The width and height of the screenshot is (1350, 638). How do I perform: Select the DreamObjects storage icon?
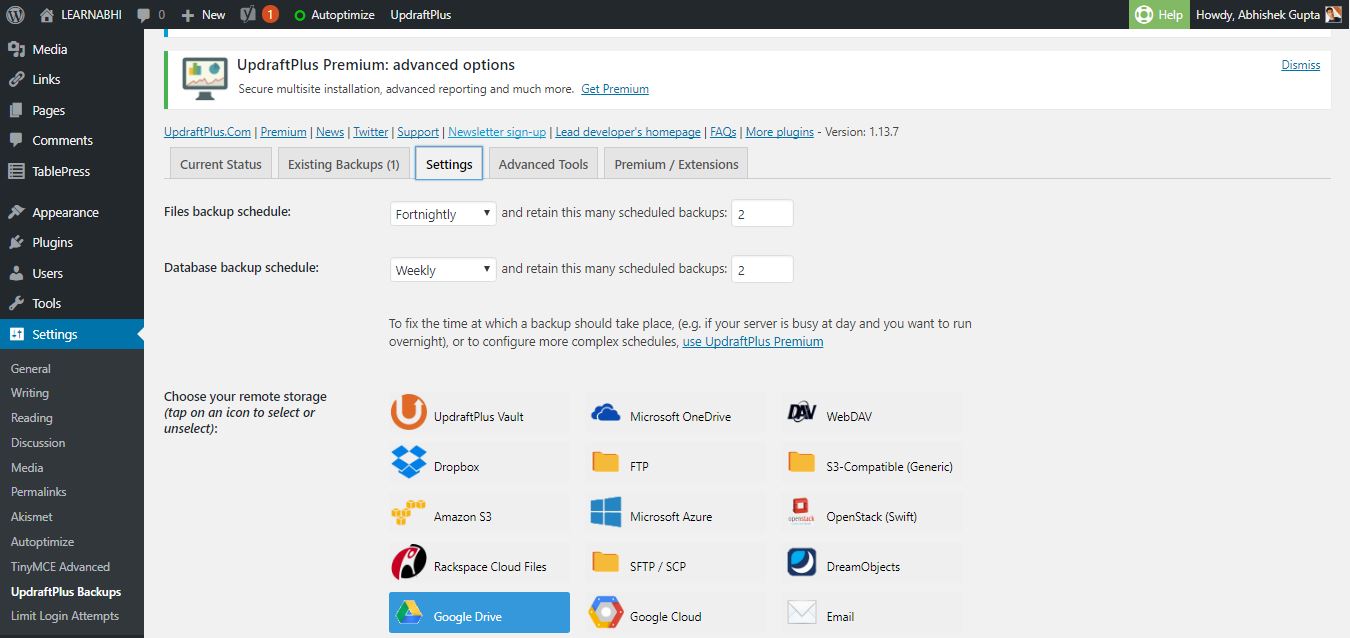tap(802, 563)
